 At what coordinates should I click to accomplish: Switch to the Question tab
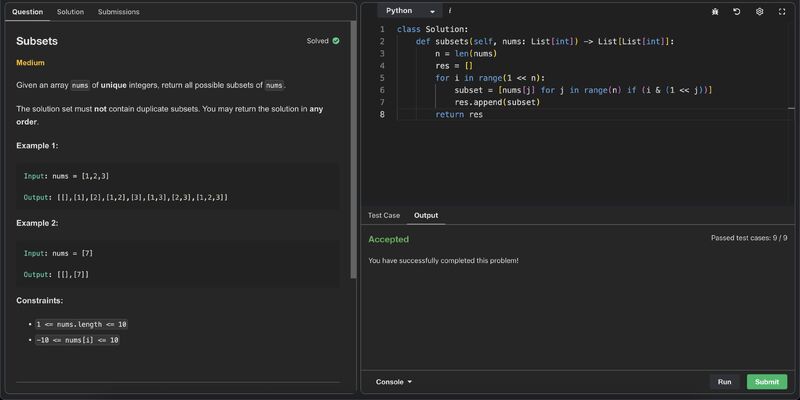click(28, 12)
